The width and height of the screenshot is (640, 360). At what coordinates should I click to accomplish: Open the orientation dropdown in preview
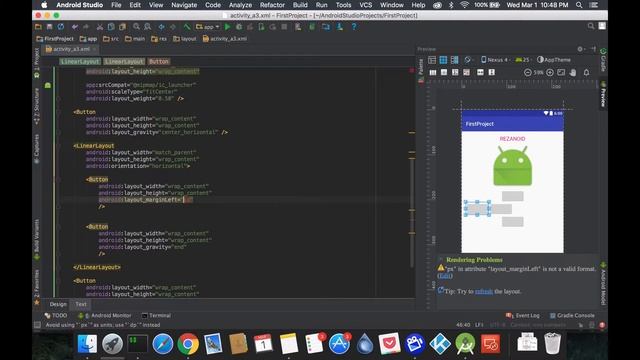469,60
